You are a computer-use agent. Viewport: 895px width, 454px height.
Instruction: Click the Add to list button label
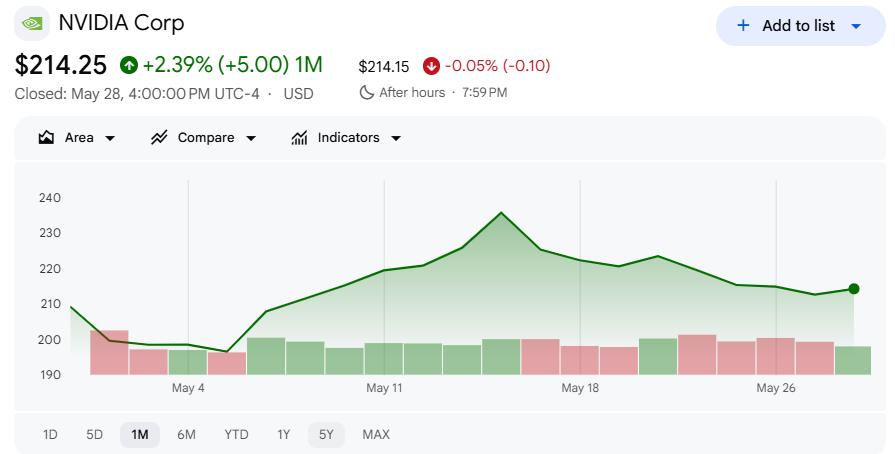coord(799,26)
